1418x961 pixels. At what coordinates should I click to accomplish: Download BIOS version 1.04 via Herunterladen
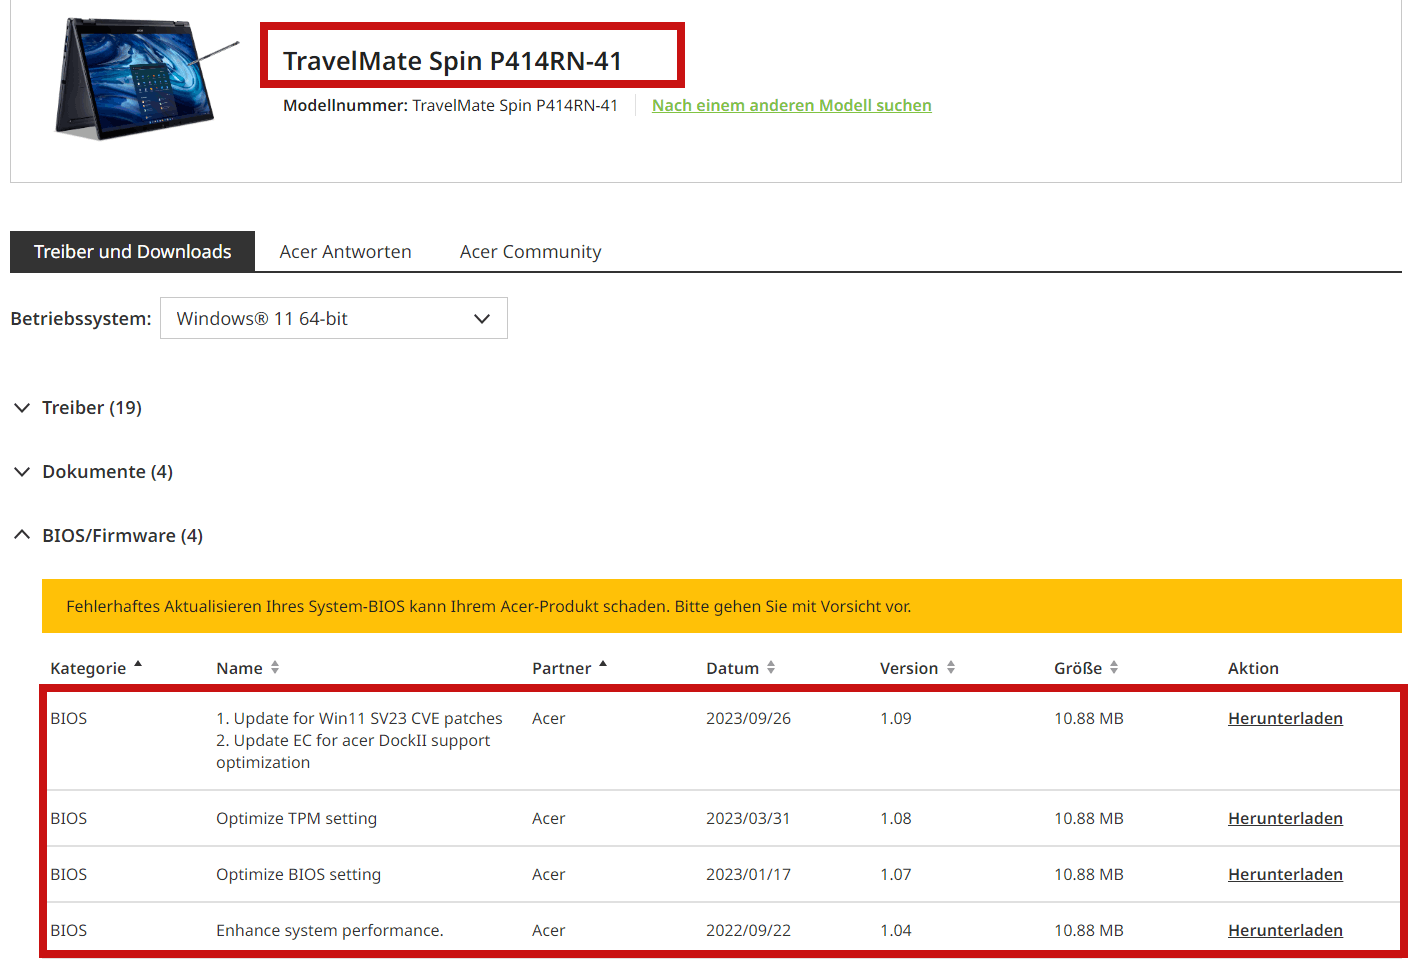[x=1285, y=930]
